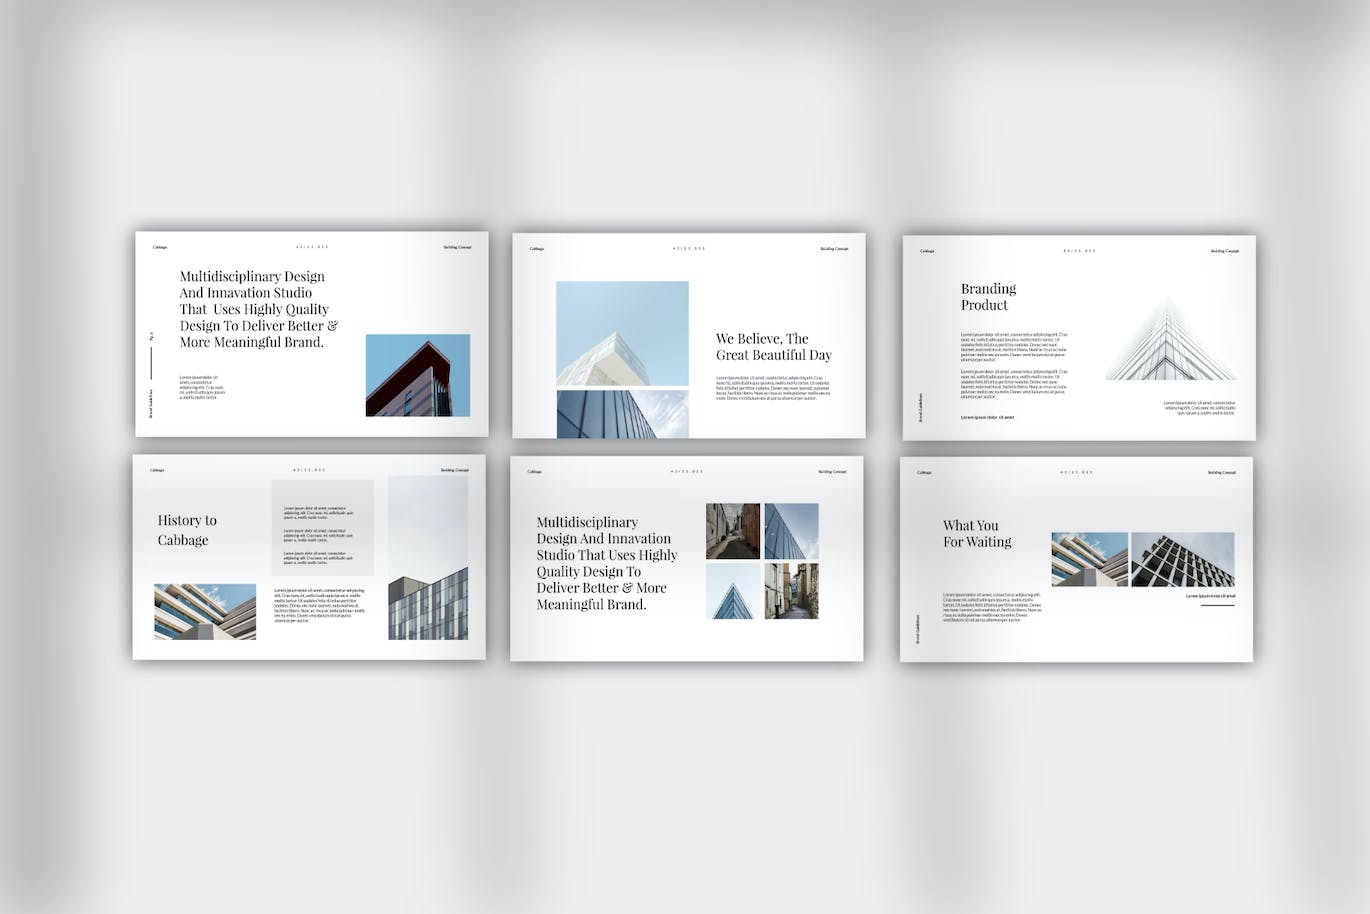Click the tall building image on History slide's right edge

[x=427, y=557]
